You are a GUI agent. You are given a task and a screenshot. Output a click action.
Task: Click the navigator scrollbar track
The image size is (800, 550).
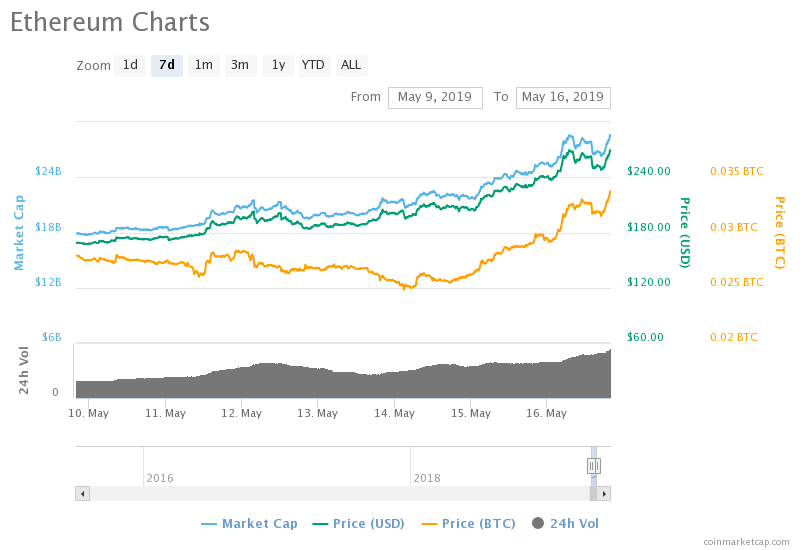click(340, 493)
